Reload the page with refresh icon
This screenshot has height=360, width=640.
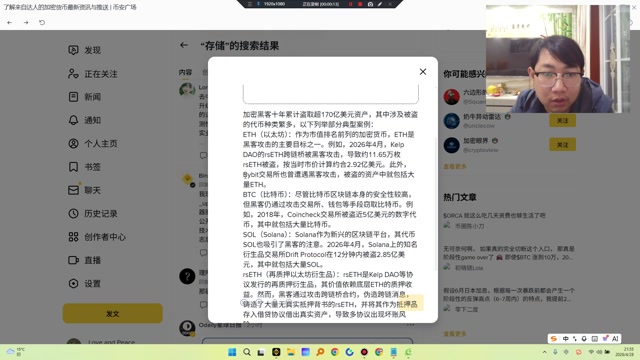pos(42,22)
